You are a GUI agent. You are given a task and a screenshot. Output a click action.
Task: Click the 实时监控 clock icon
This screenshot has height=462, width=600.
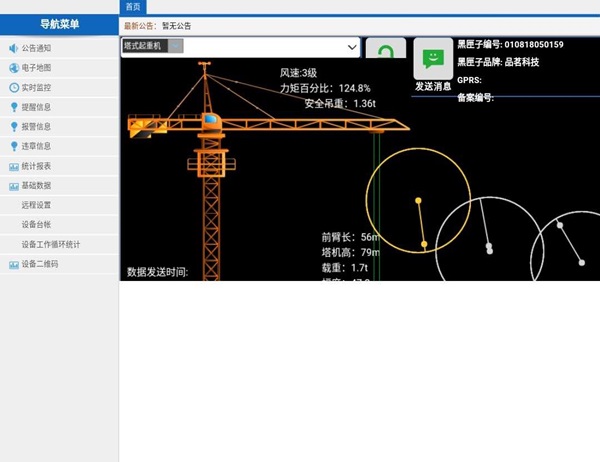(13, 88)
